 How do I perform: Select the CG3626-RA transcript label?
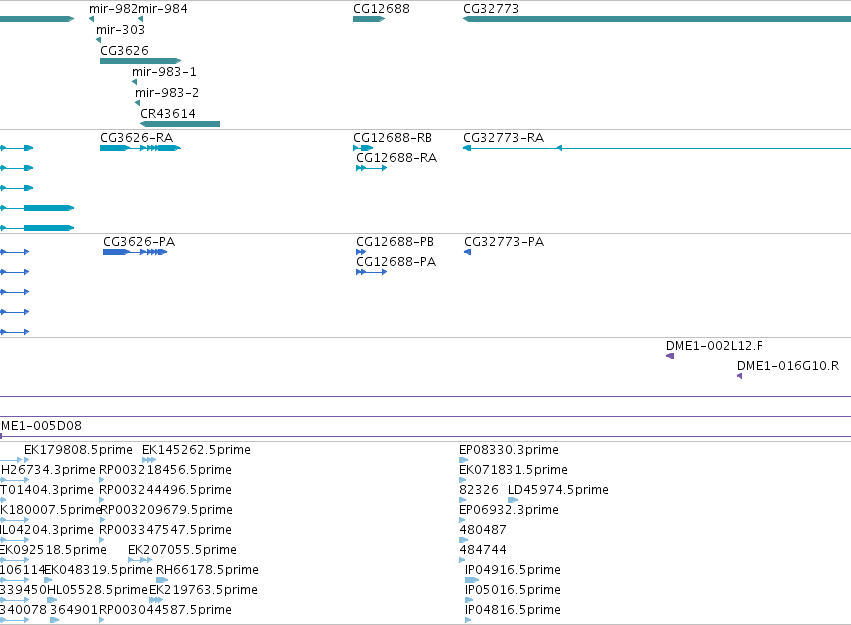137,138
